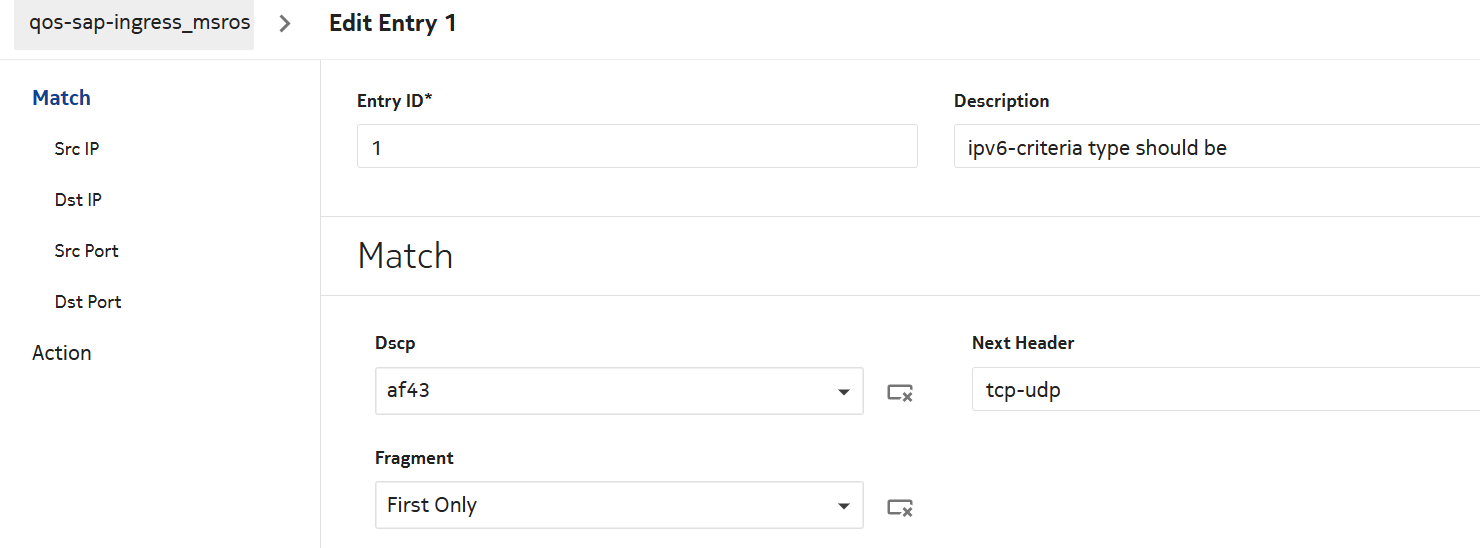1480x548 pixels.
Task: Click the Dscp field label
Action: coord(395,343)
